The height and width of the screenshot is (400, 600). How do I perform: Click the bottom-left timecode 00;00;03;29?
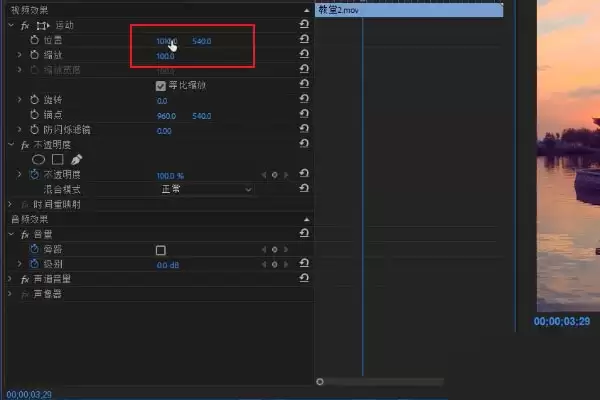pos(29,395)
